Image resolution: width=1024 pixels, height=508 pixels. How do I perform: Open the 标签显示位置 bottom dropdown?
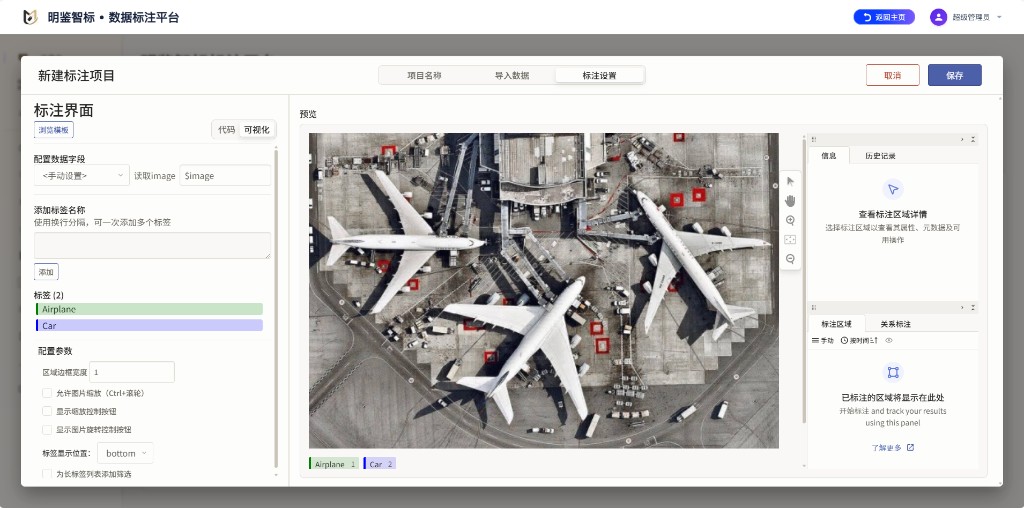click(x=125, y=453)
